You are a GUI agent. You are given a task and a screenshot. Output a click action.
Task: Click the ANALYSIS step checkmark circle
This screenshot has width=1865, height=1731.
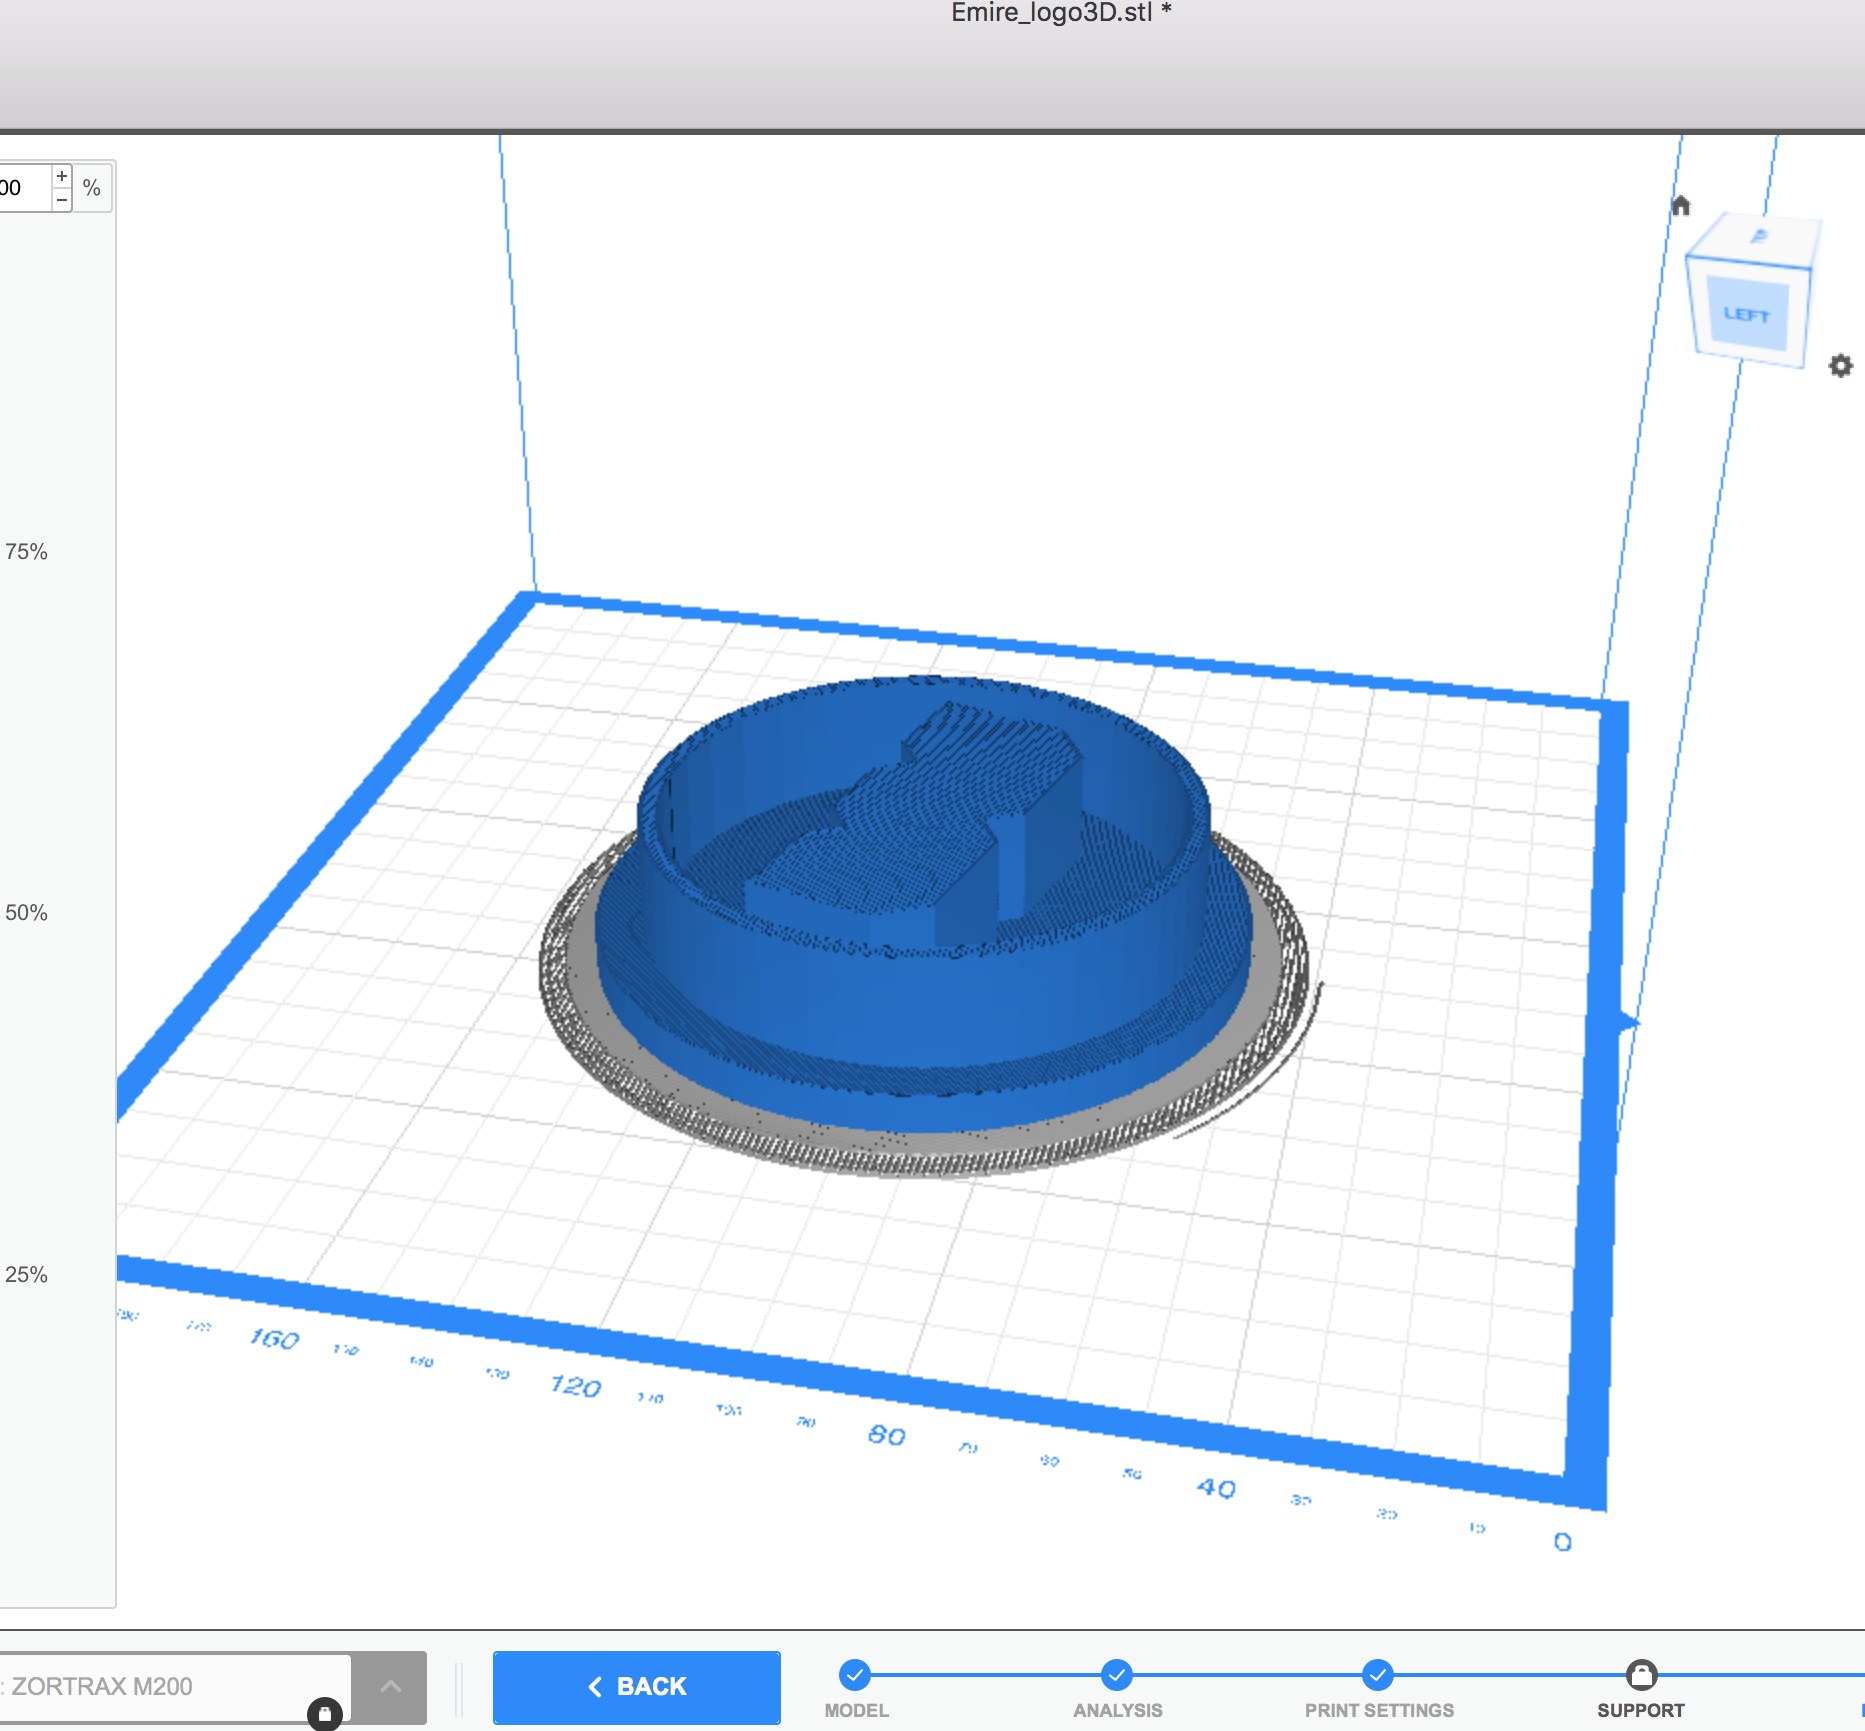1117,1674
